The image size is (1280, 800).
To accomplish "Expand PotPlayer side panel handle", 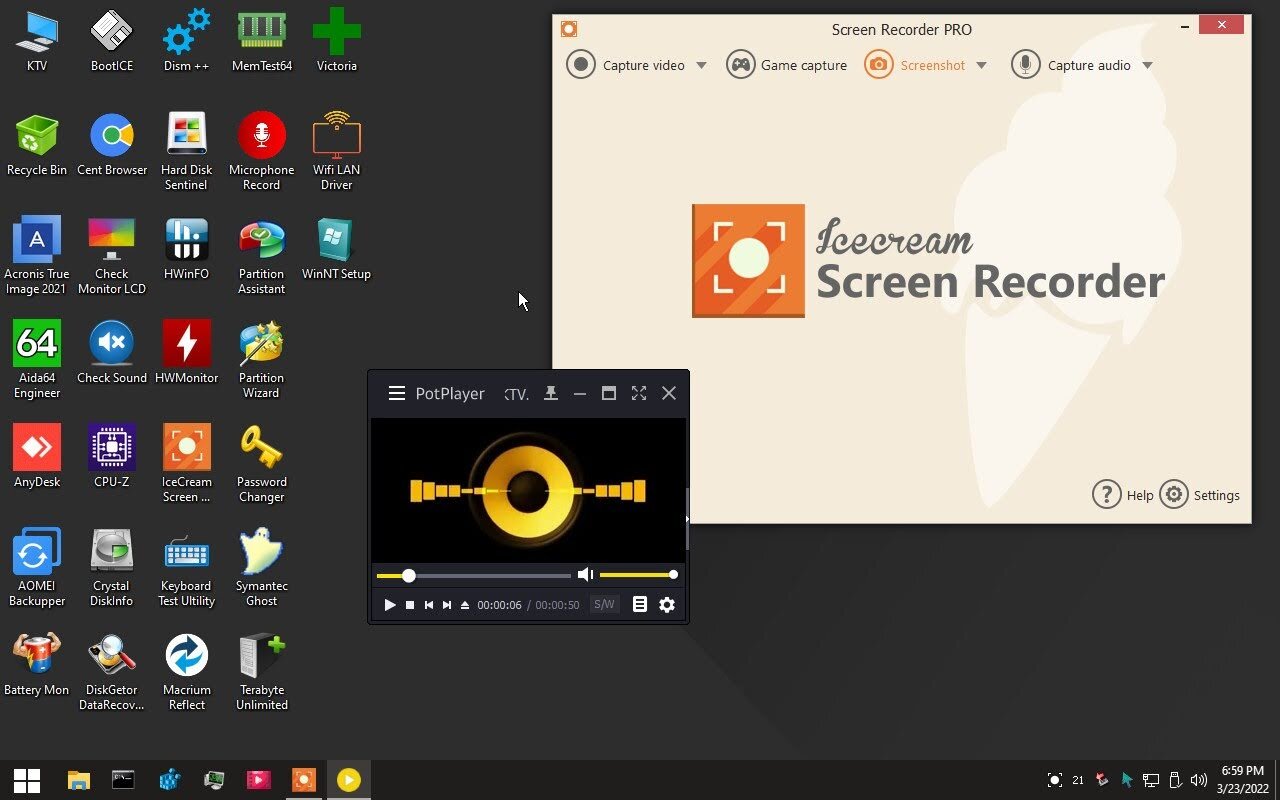I will 687,519.
